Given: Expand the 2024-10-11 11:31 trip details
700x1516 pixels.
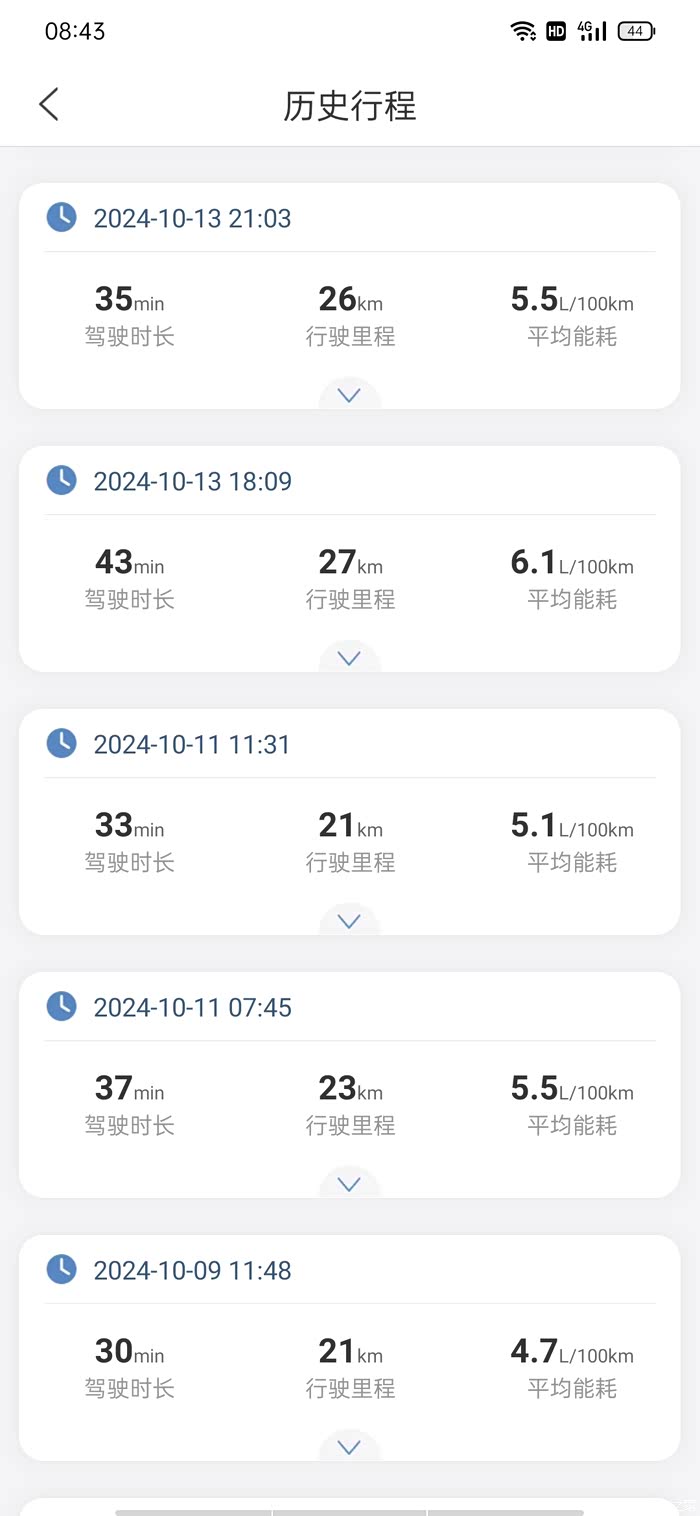Looking at the screenshot, I should (x=349, y=921).
